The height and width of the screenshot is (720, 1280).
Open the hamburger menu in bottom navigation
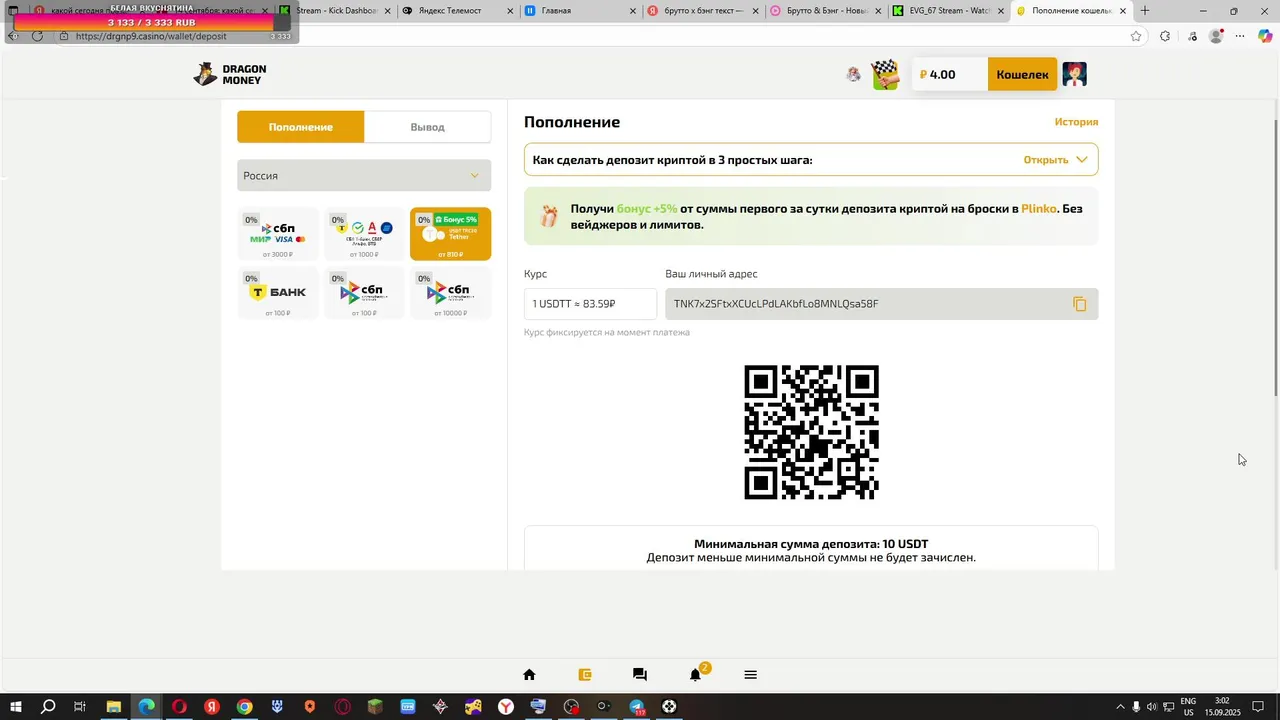[x=751, y=675]
